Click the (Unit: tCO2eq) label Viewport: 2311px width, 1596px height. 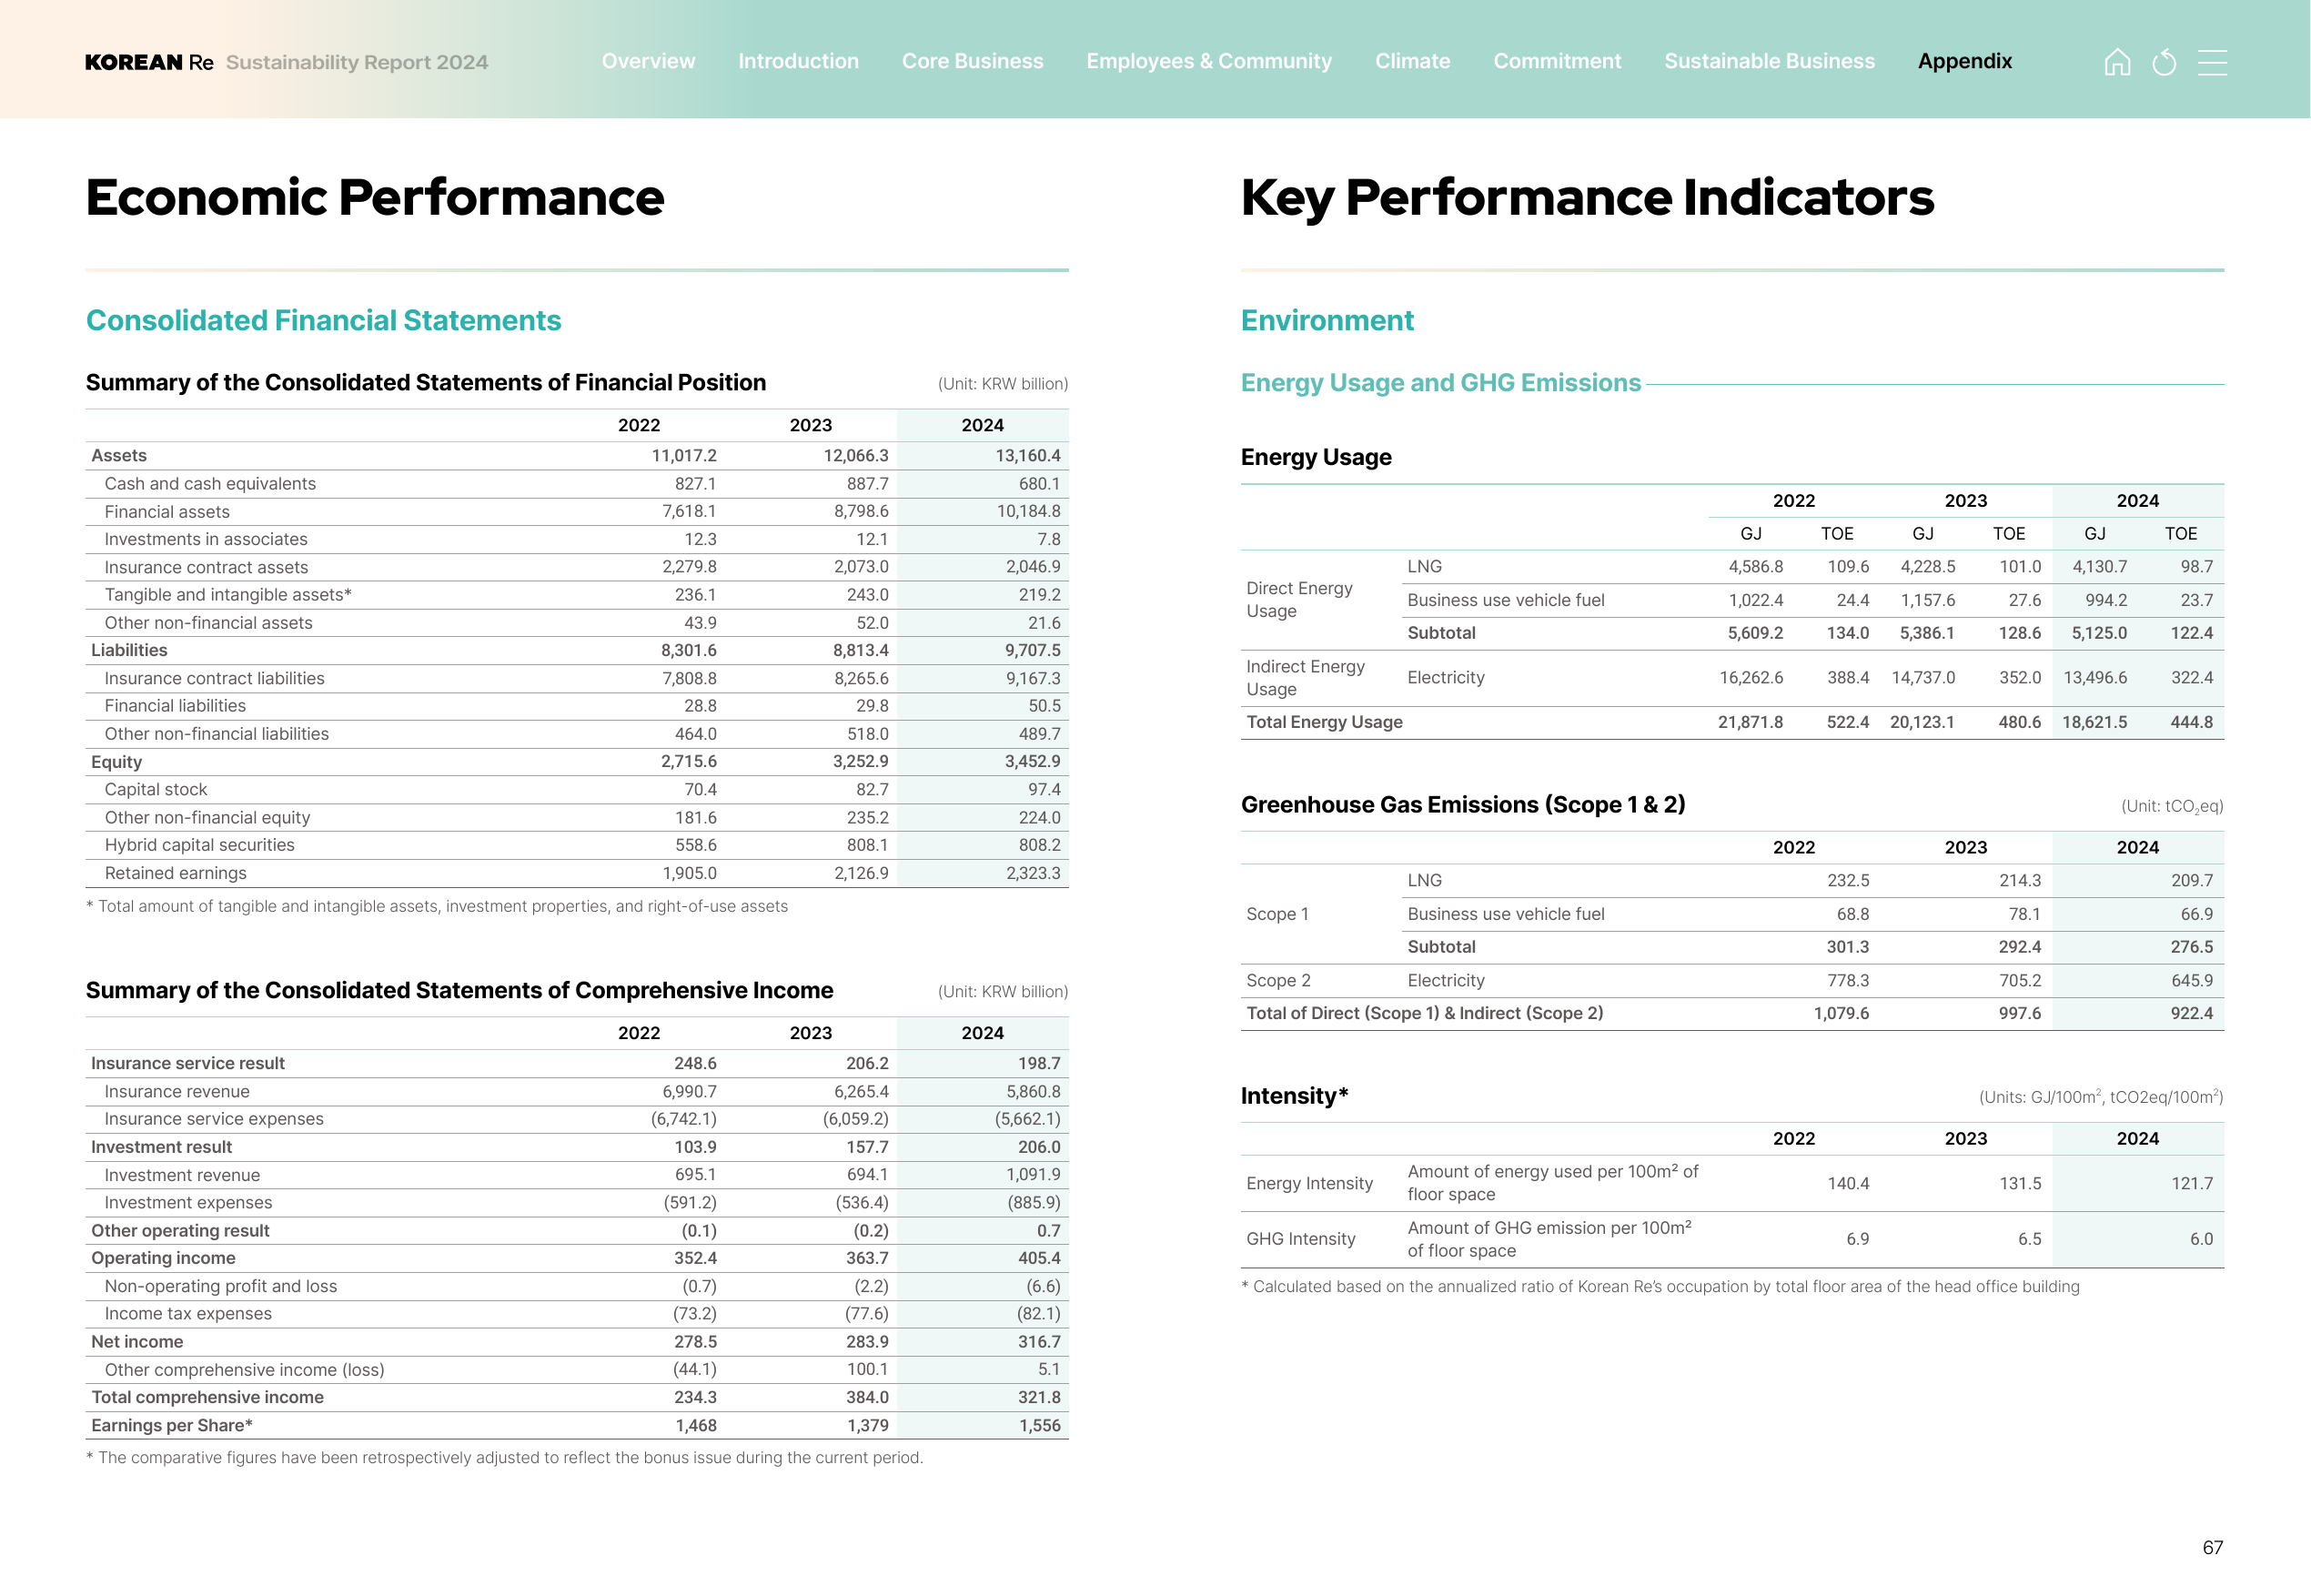click(x=2171, y=806)
